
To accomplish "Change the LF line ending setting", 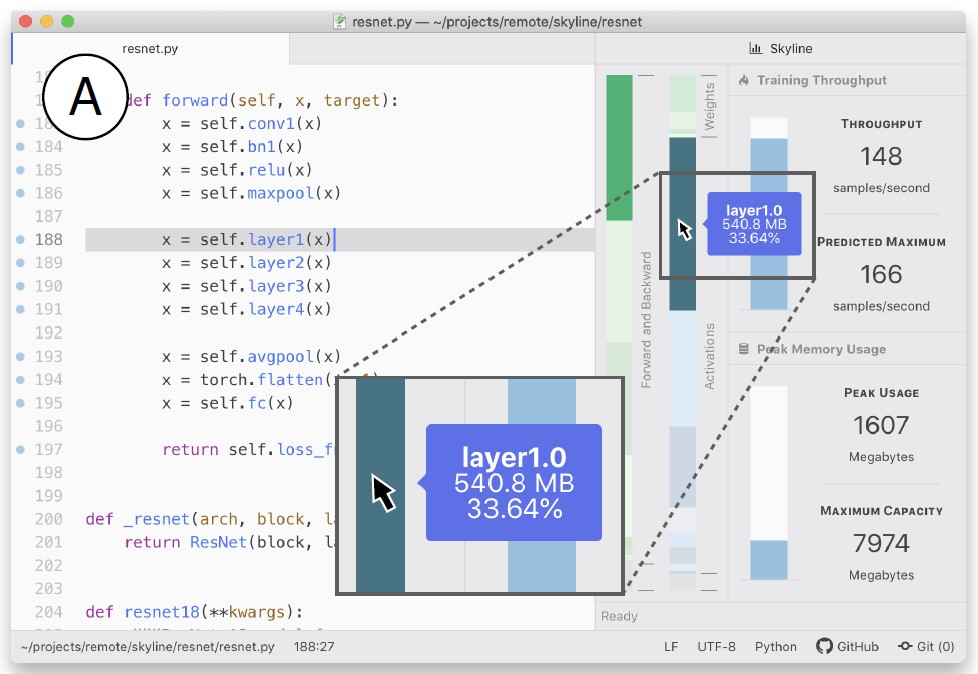I will coord(671,646).
